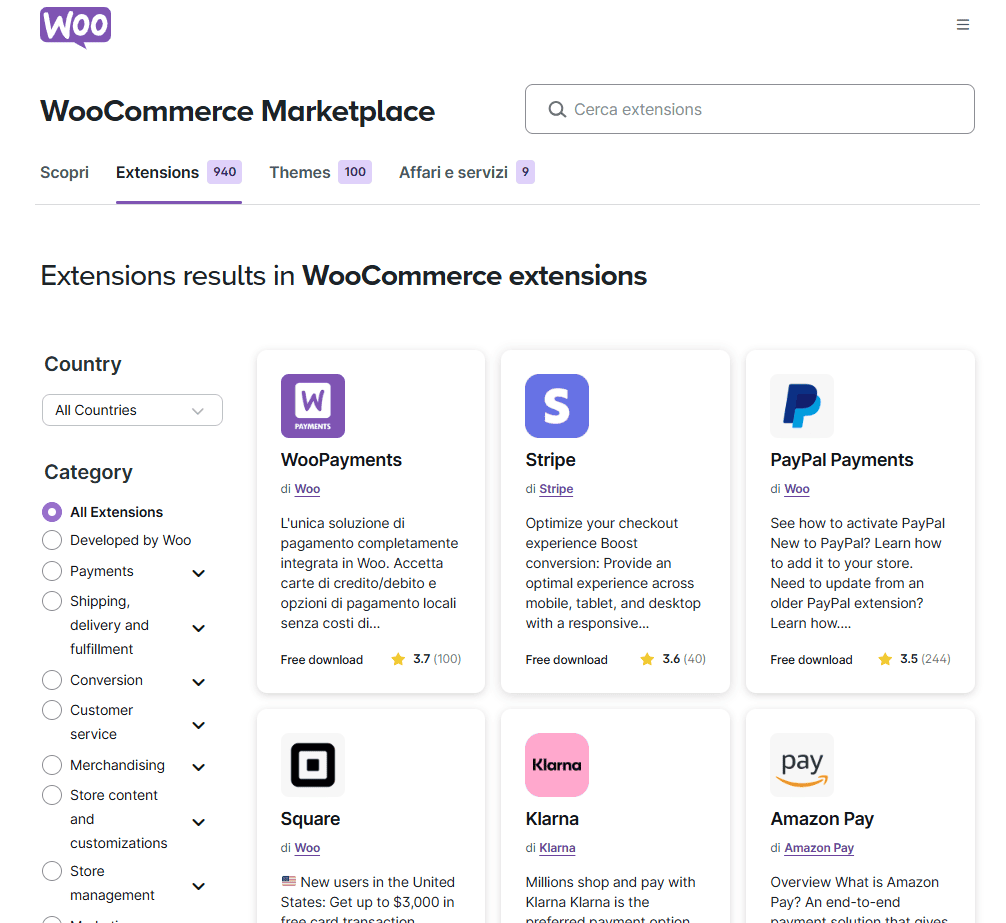Open the Square extension title
Image resolution: width=1006 pixels, height=923 pixels.
[x=310, y=819]
